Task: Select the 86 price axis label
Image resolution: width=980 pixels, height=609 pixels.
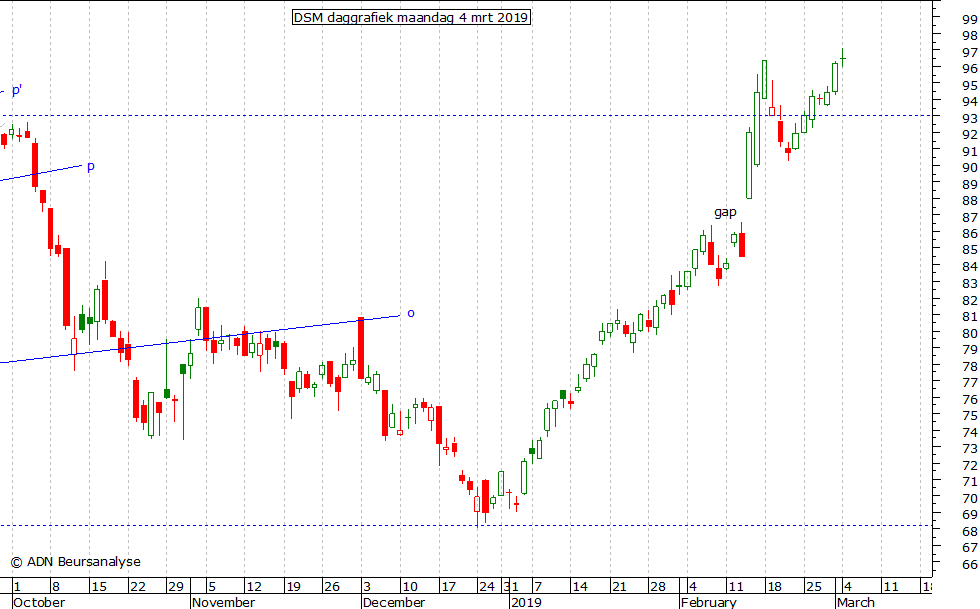Action: point(970,234)
